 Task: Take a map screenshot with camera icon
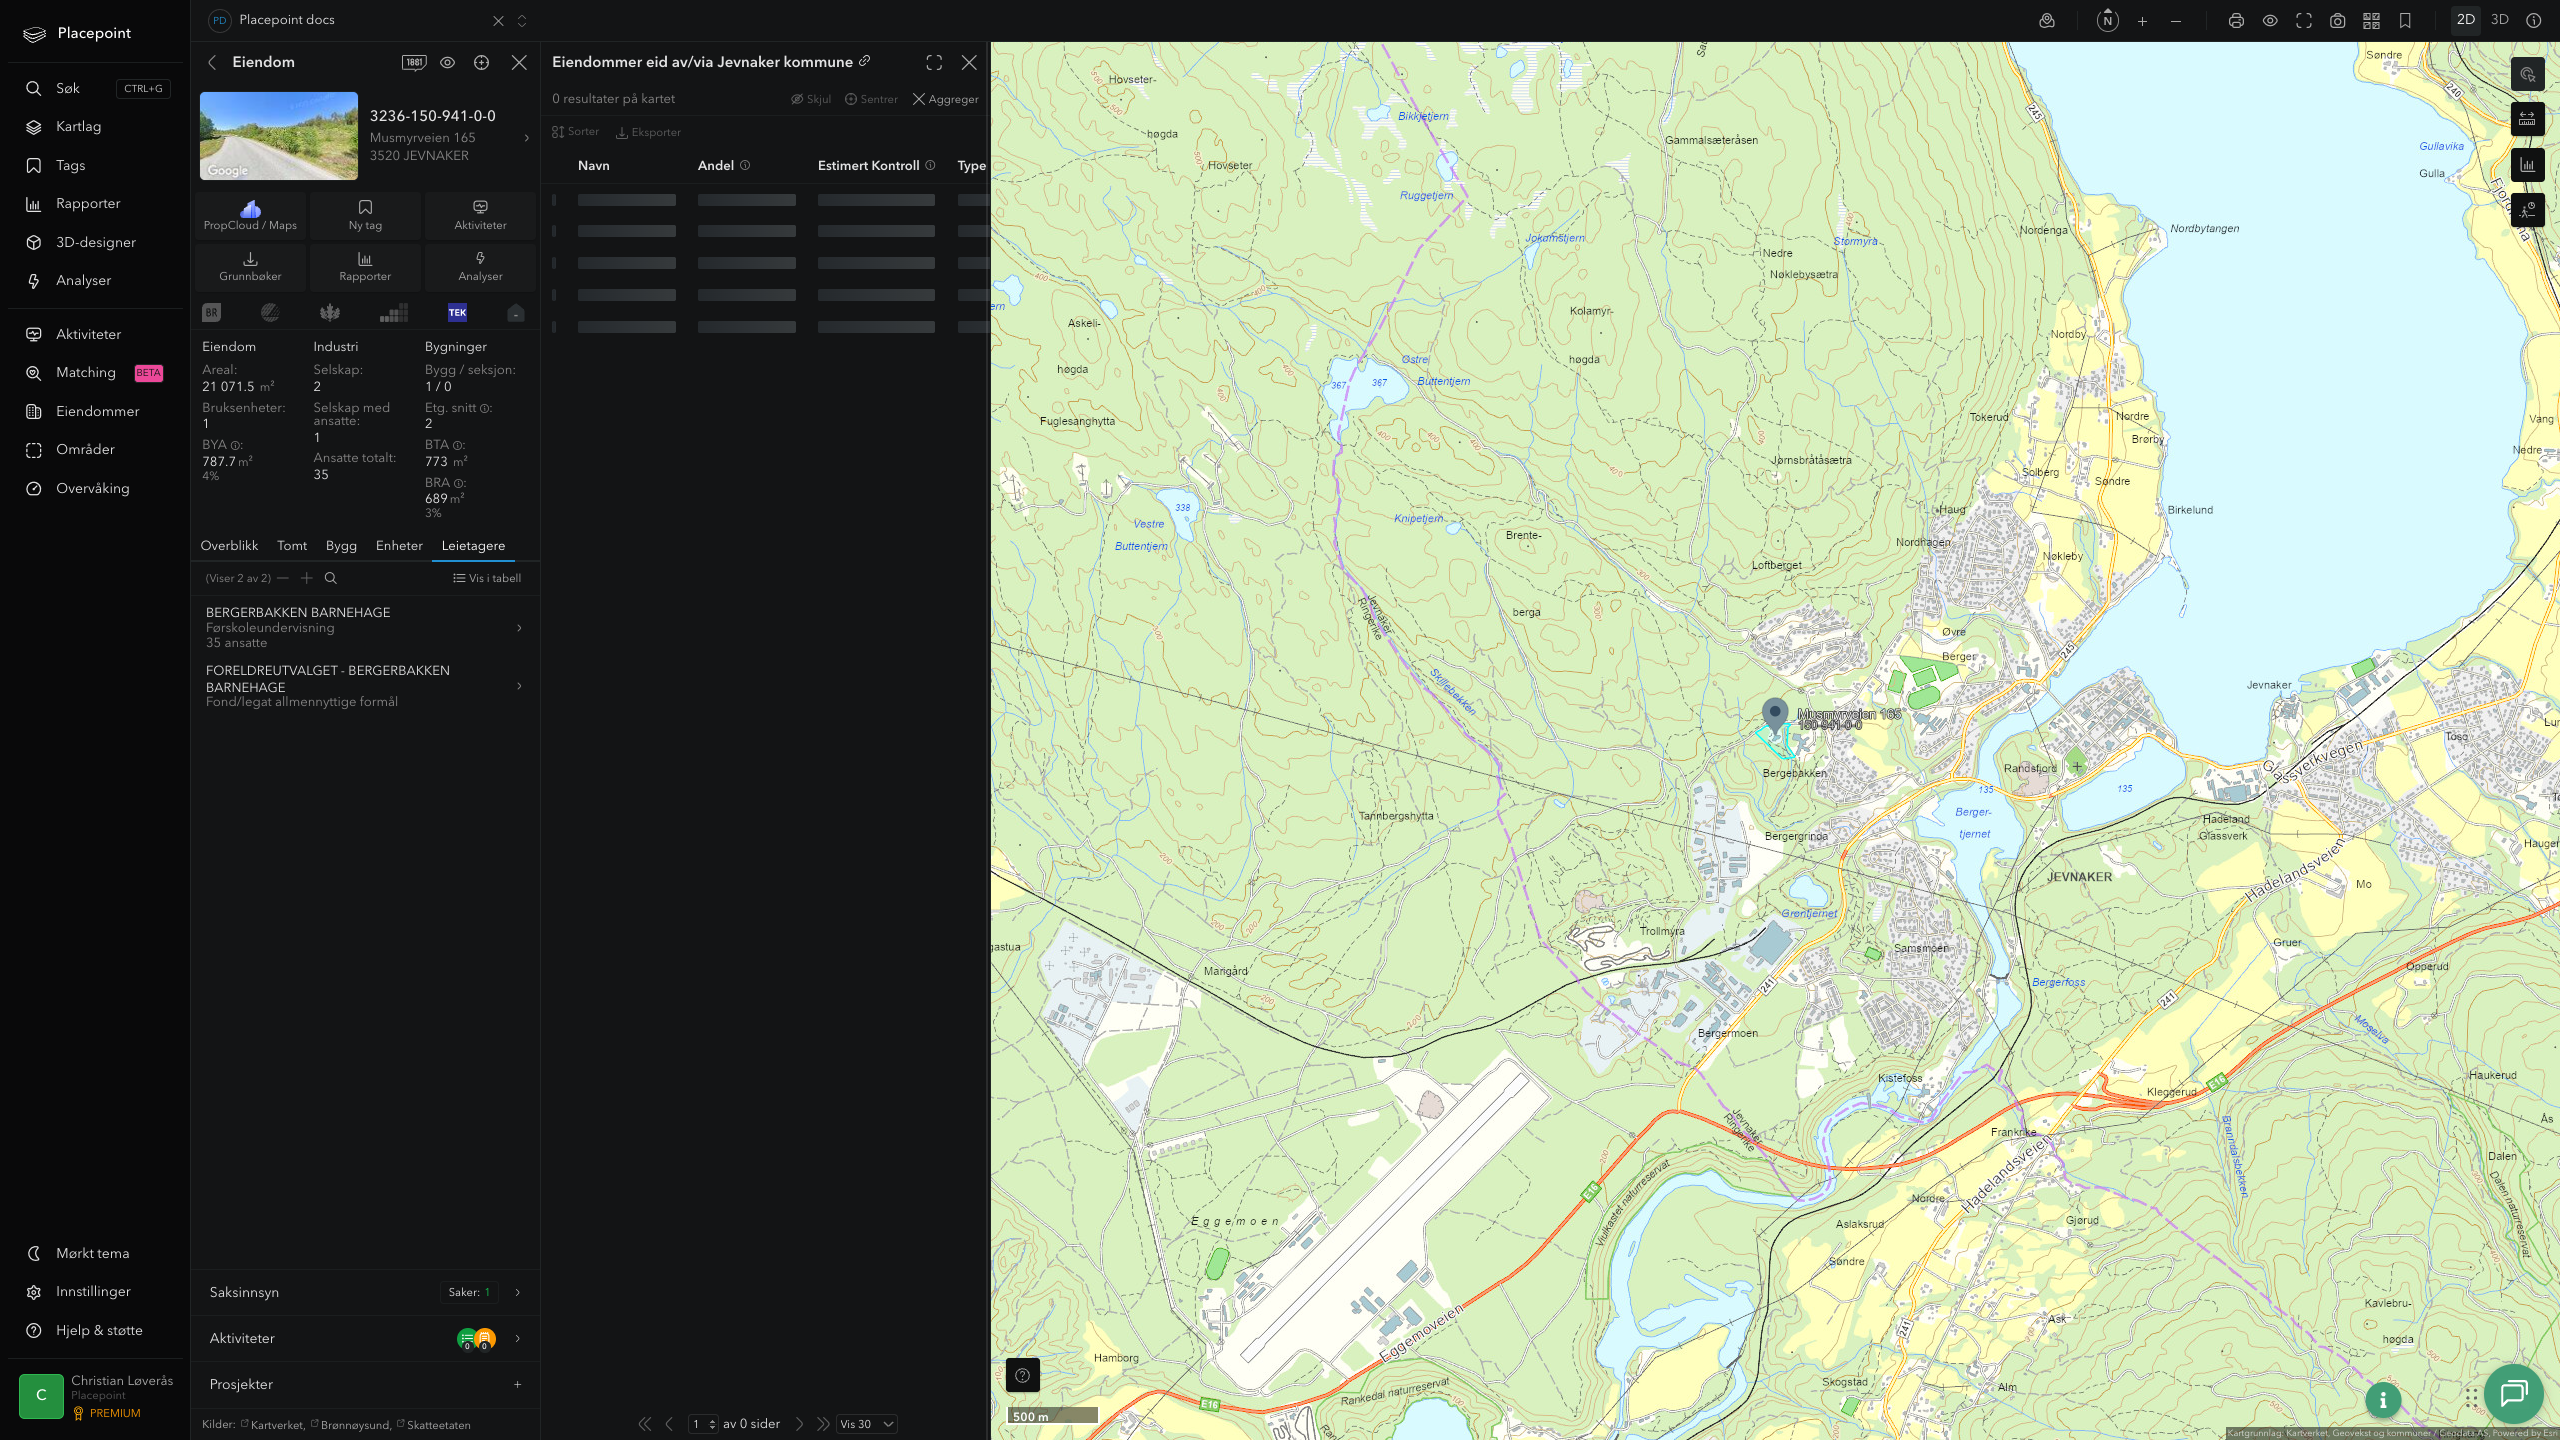coord(2338,21)
